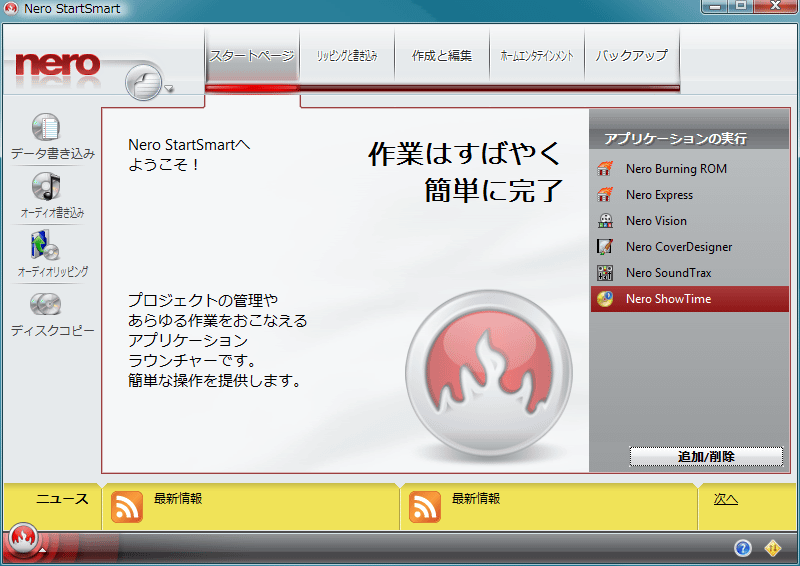Close the Nero StartSmart window

pyautogui.click(x=776, y=6)
